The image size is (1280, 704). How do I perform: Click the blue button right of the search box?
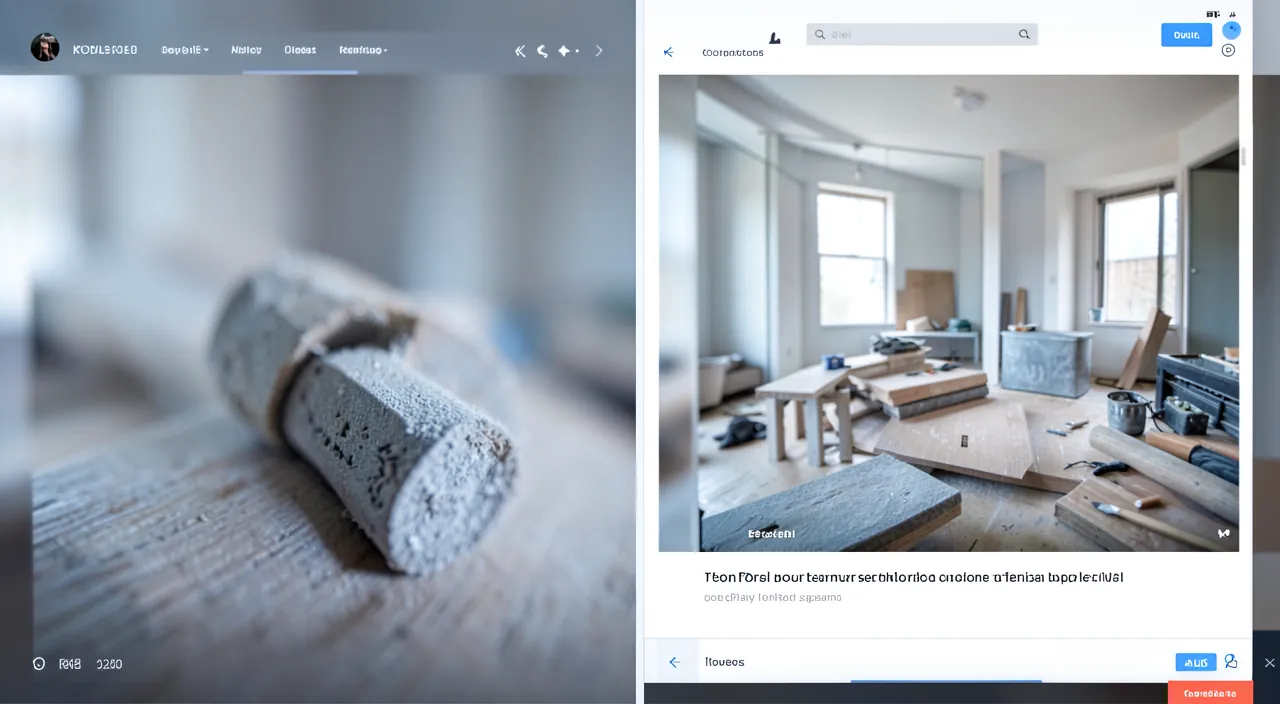1186,34
